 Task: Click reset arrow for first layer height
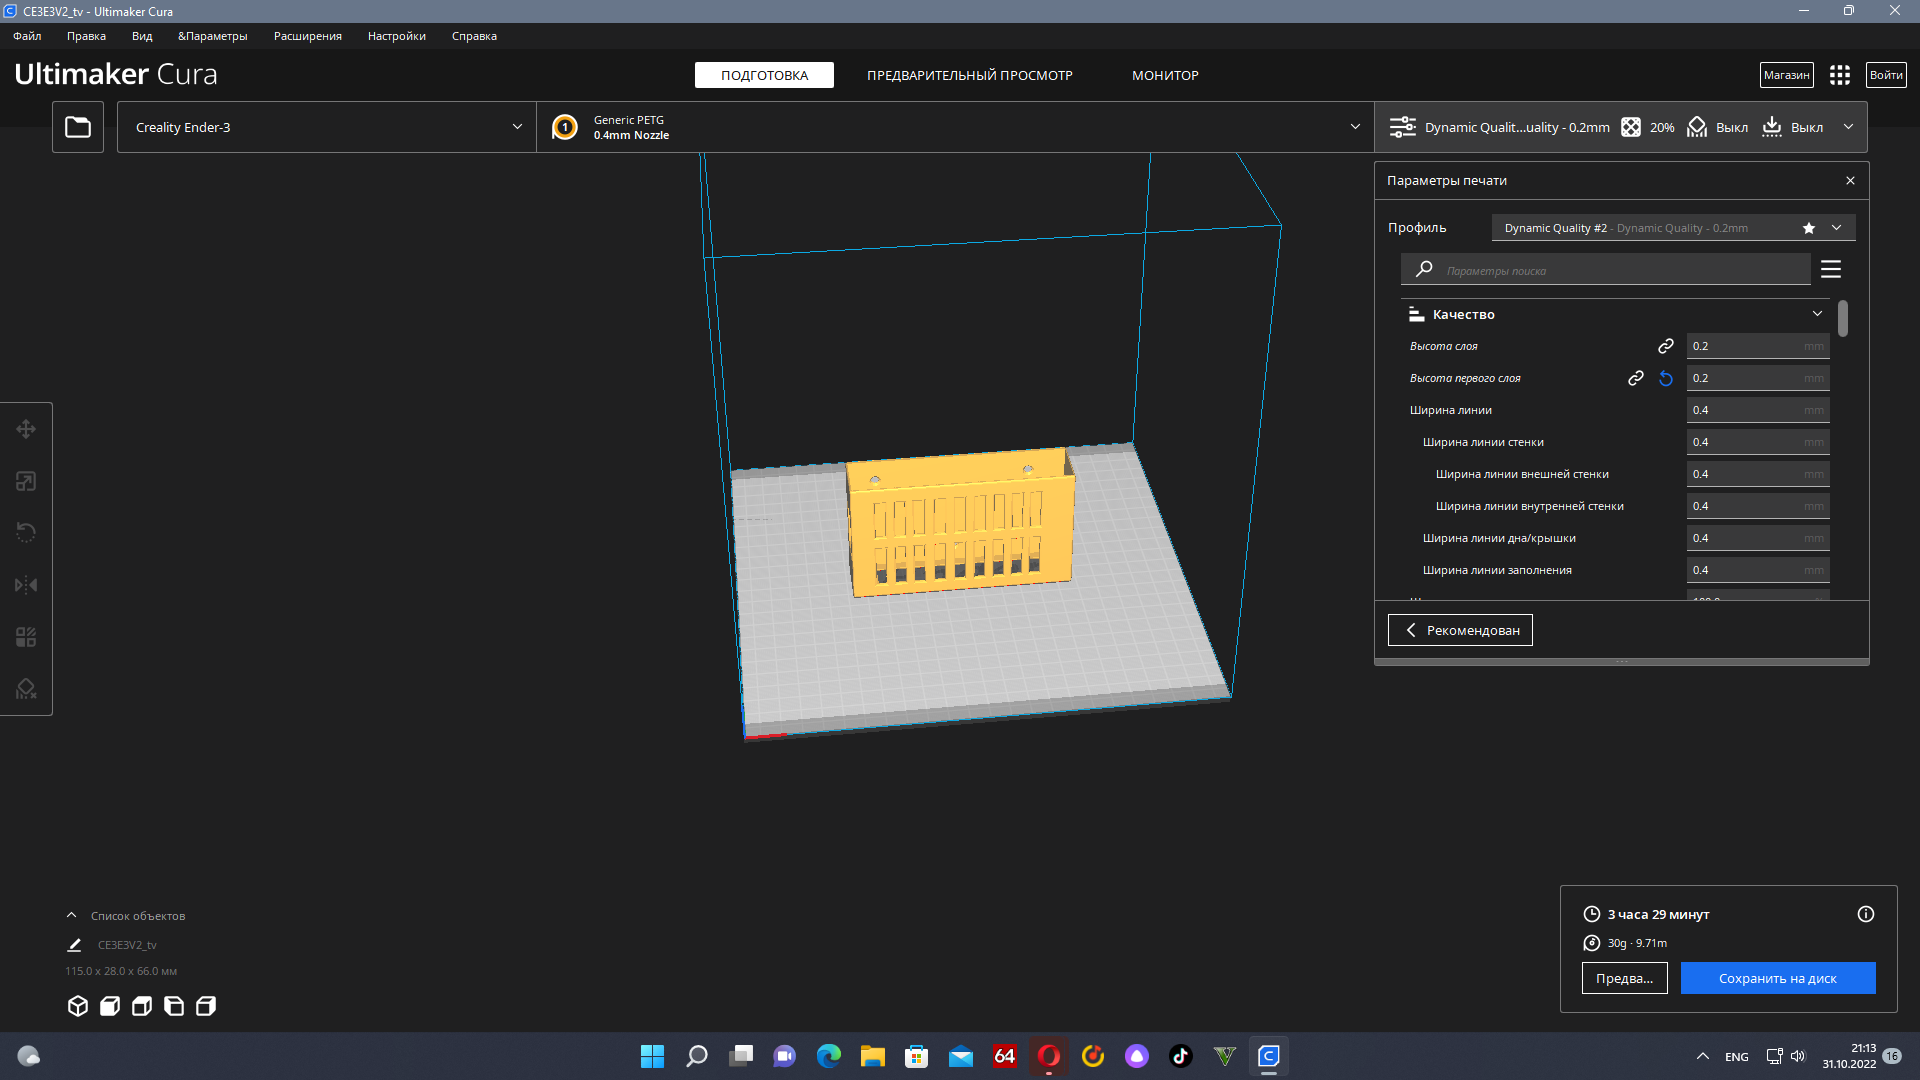click(x=1666, y=378)
